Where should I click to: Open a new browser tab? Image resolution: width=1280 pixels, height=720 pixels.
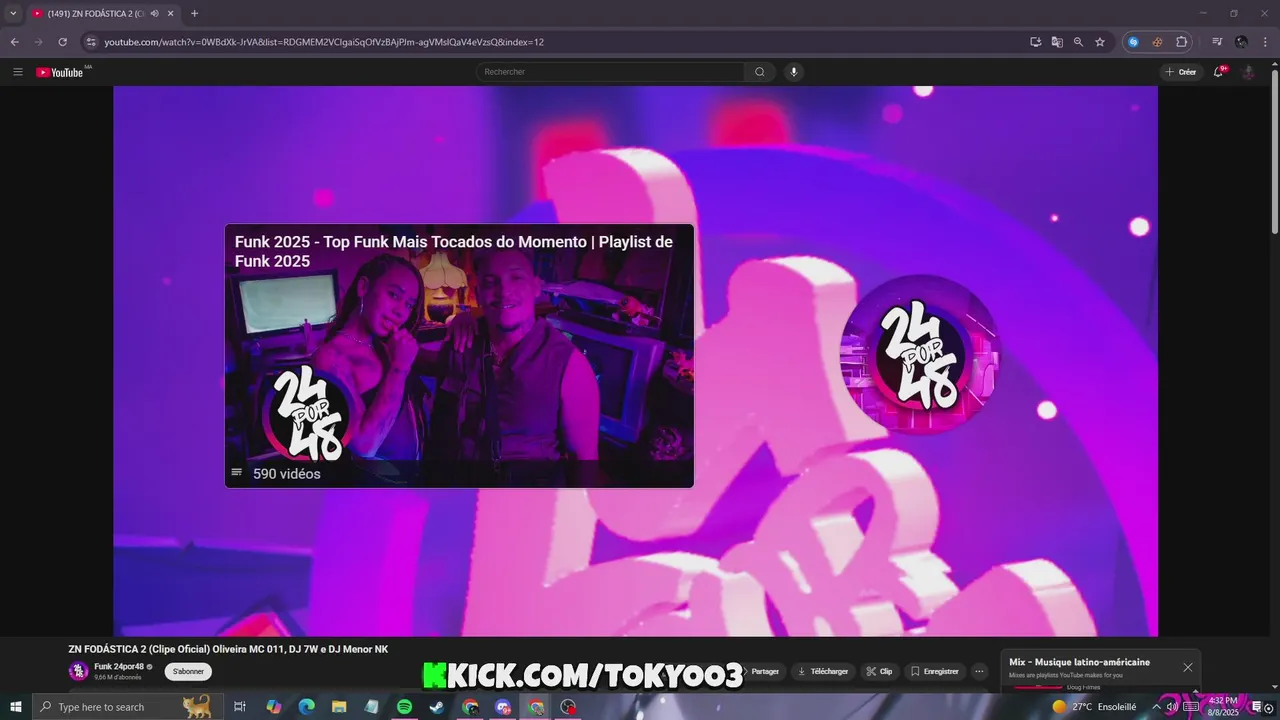tap(194, 13)
